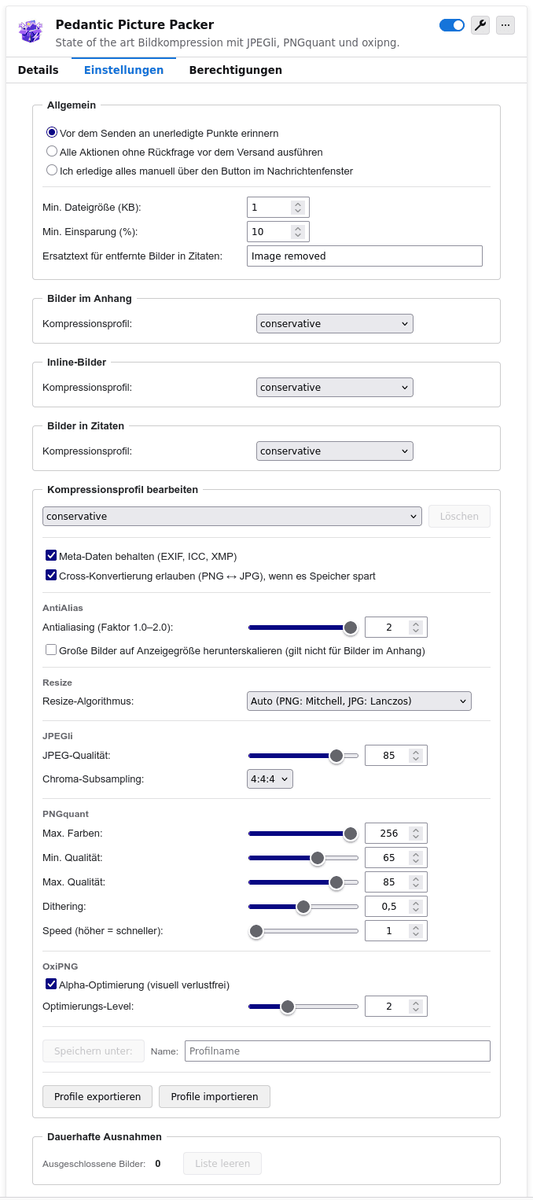The width and height of the screenshot is (533, 1200).
Task: Open the Berechtigungen tab
Action: point(235,70)
